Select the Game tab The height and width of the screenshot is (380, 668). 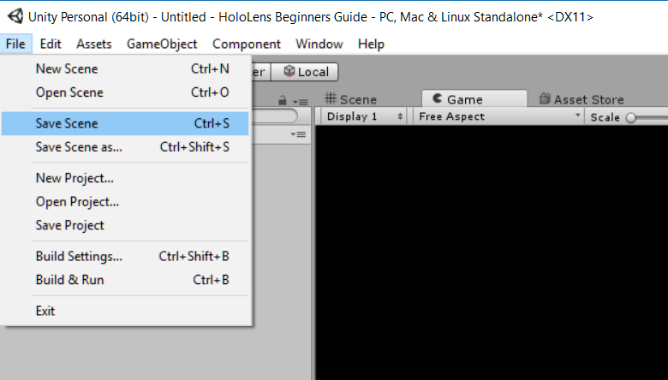click(x=474, y=99)
